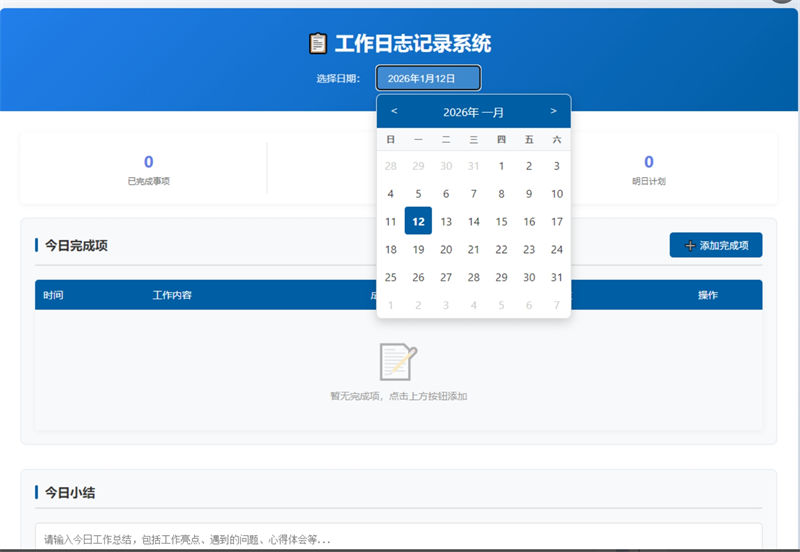Click the 操作 column header
The height and width of the screenshot is (552, 800).
tap(707, 295)
